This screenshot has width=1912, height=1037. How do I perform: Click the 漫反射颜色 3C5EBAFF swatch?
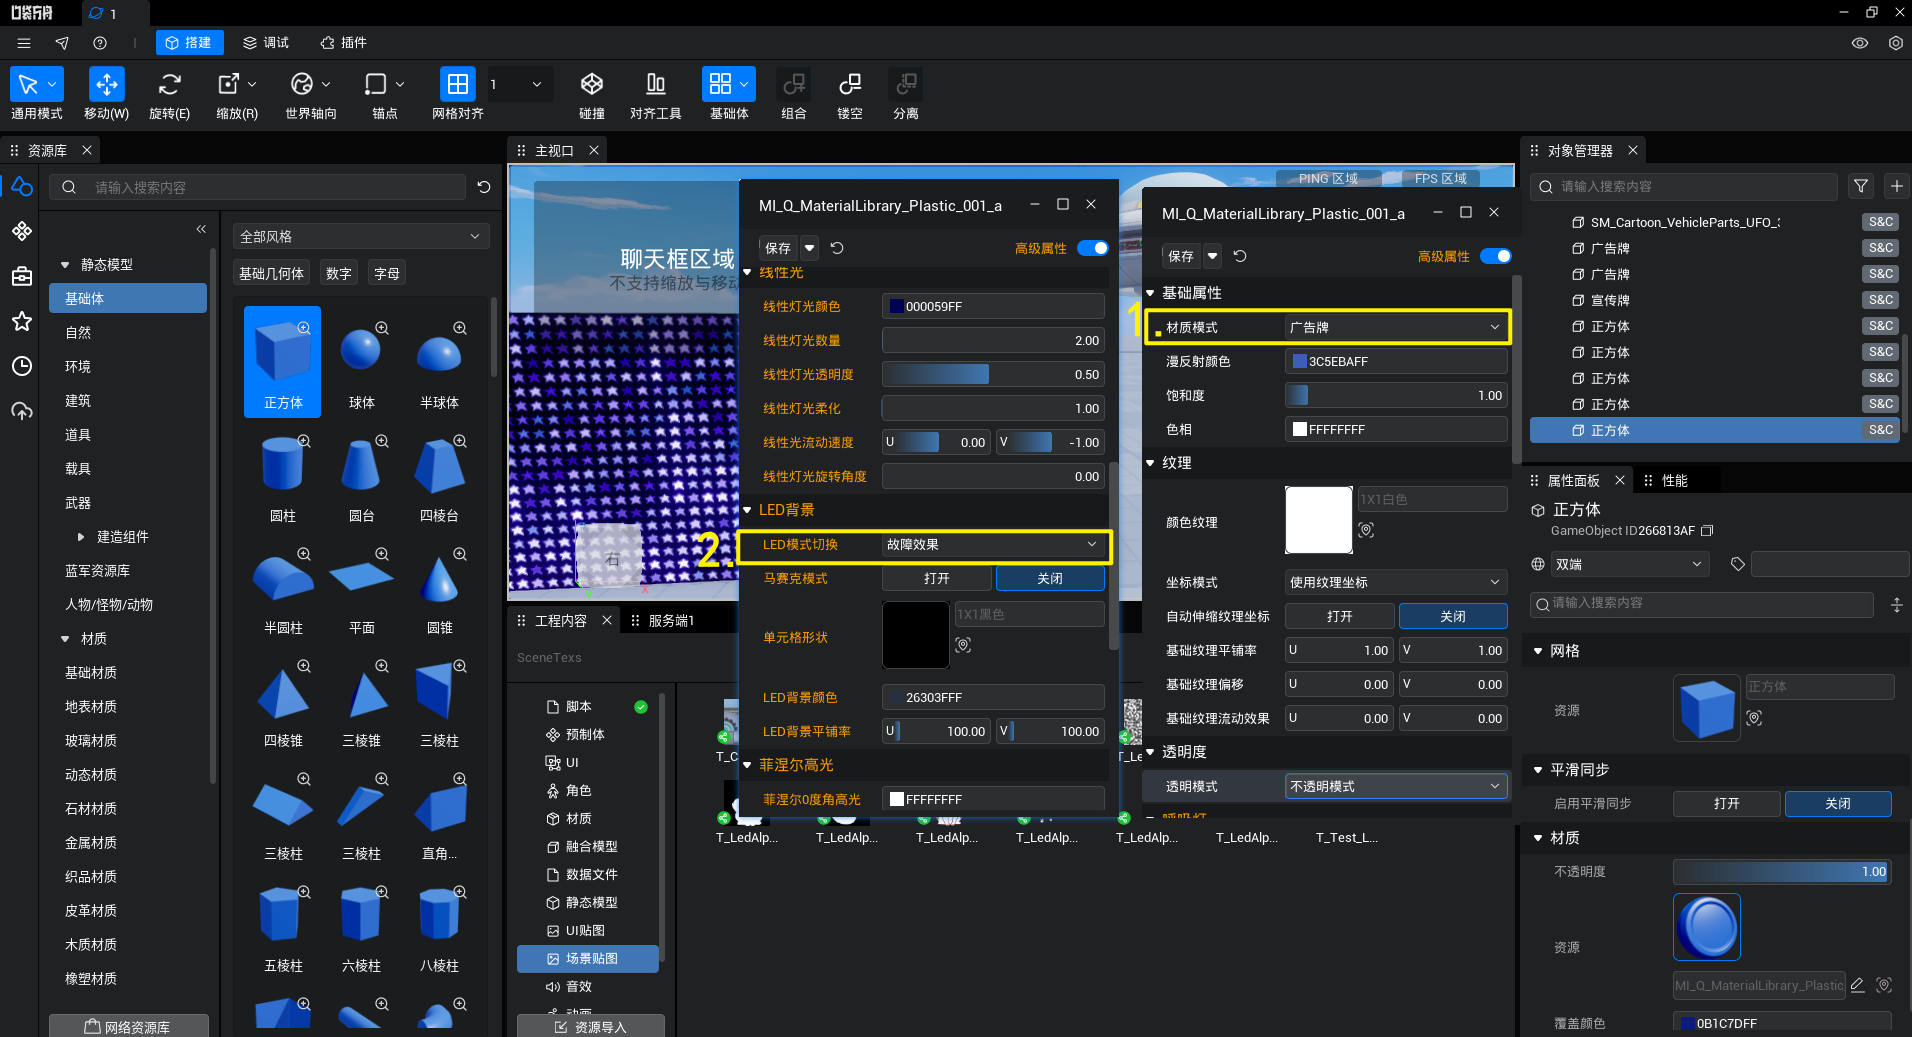pos(1300,361)
